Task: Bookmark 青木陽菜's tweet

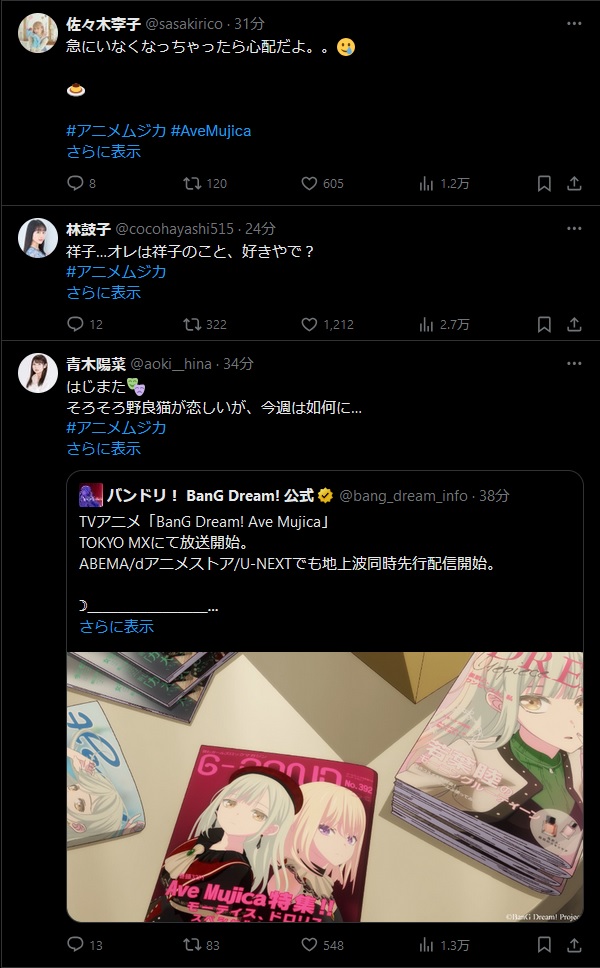Action: point(544,944)
